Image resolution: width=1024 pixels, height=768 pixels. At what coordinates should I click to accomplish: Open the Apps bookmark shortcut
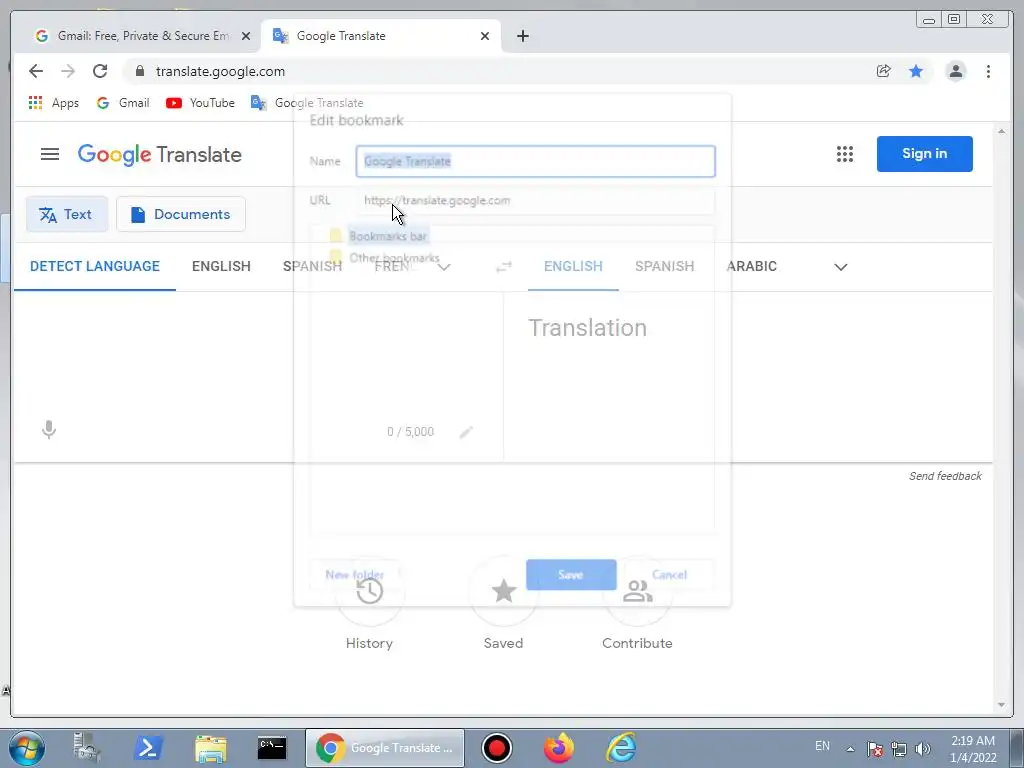(x=54, y=103)
